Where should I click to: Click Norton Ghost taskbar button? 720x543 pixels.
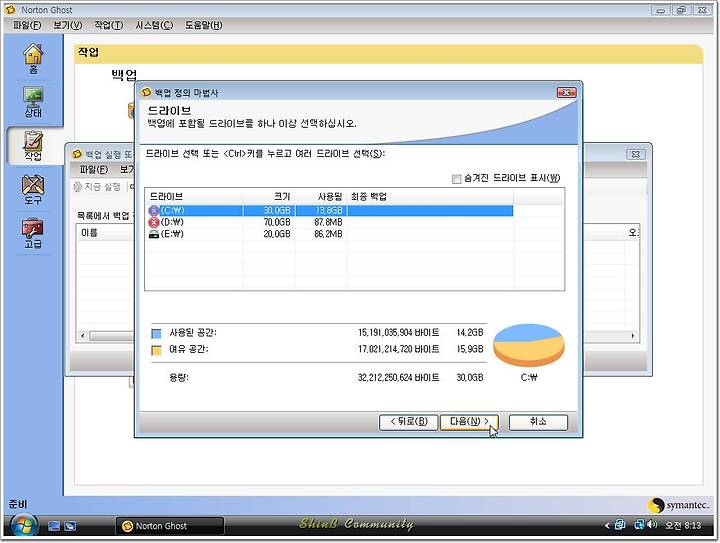pos(169,526)
